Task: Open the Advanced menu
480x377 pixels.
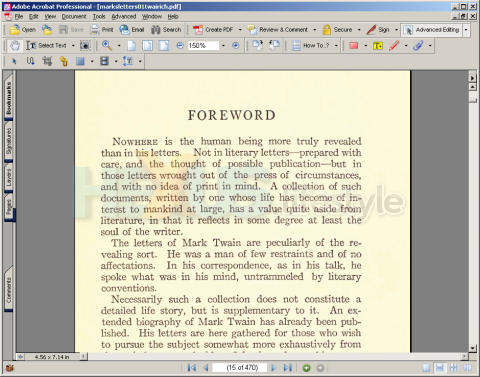Action: click(124, 16)
